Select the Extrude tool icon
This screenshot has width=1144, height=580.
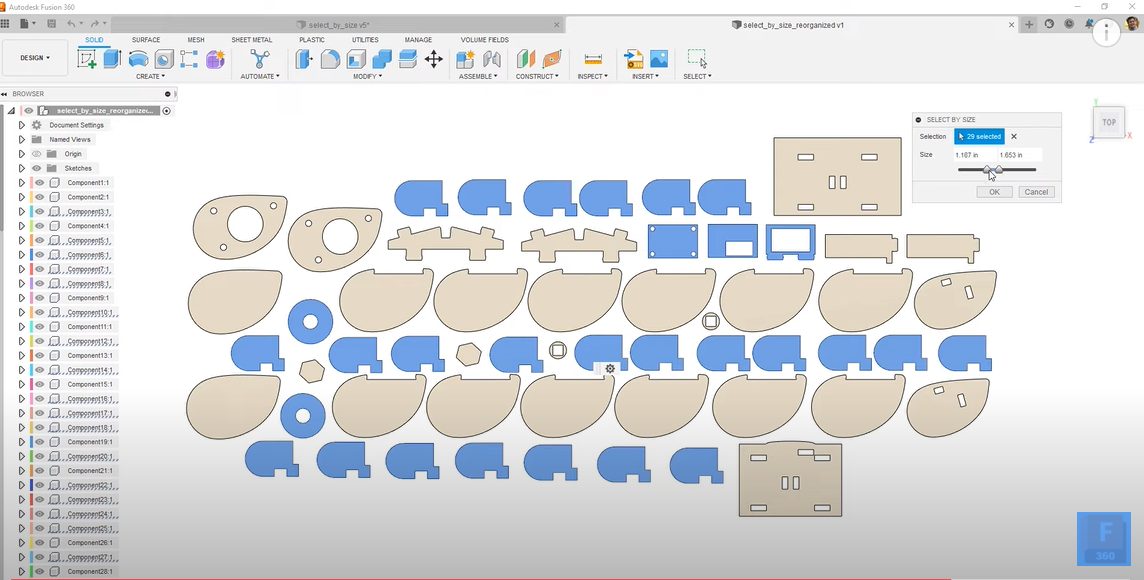tap(112, 59)
